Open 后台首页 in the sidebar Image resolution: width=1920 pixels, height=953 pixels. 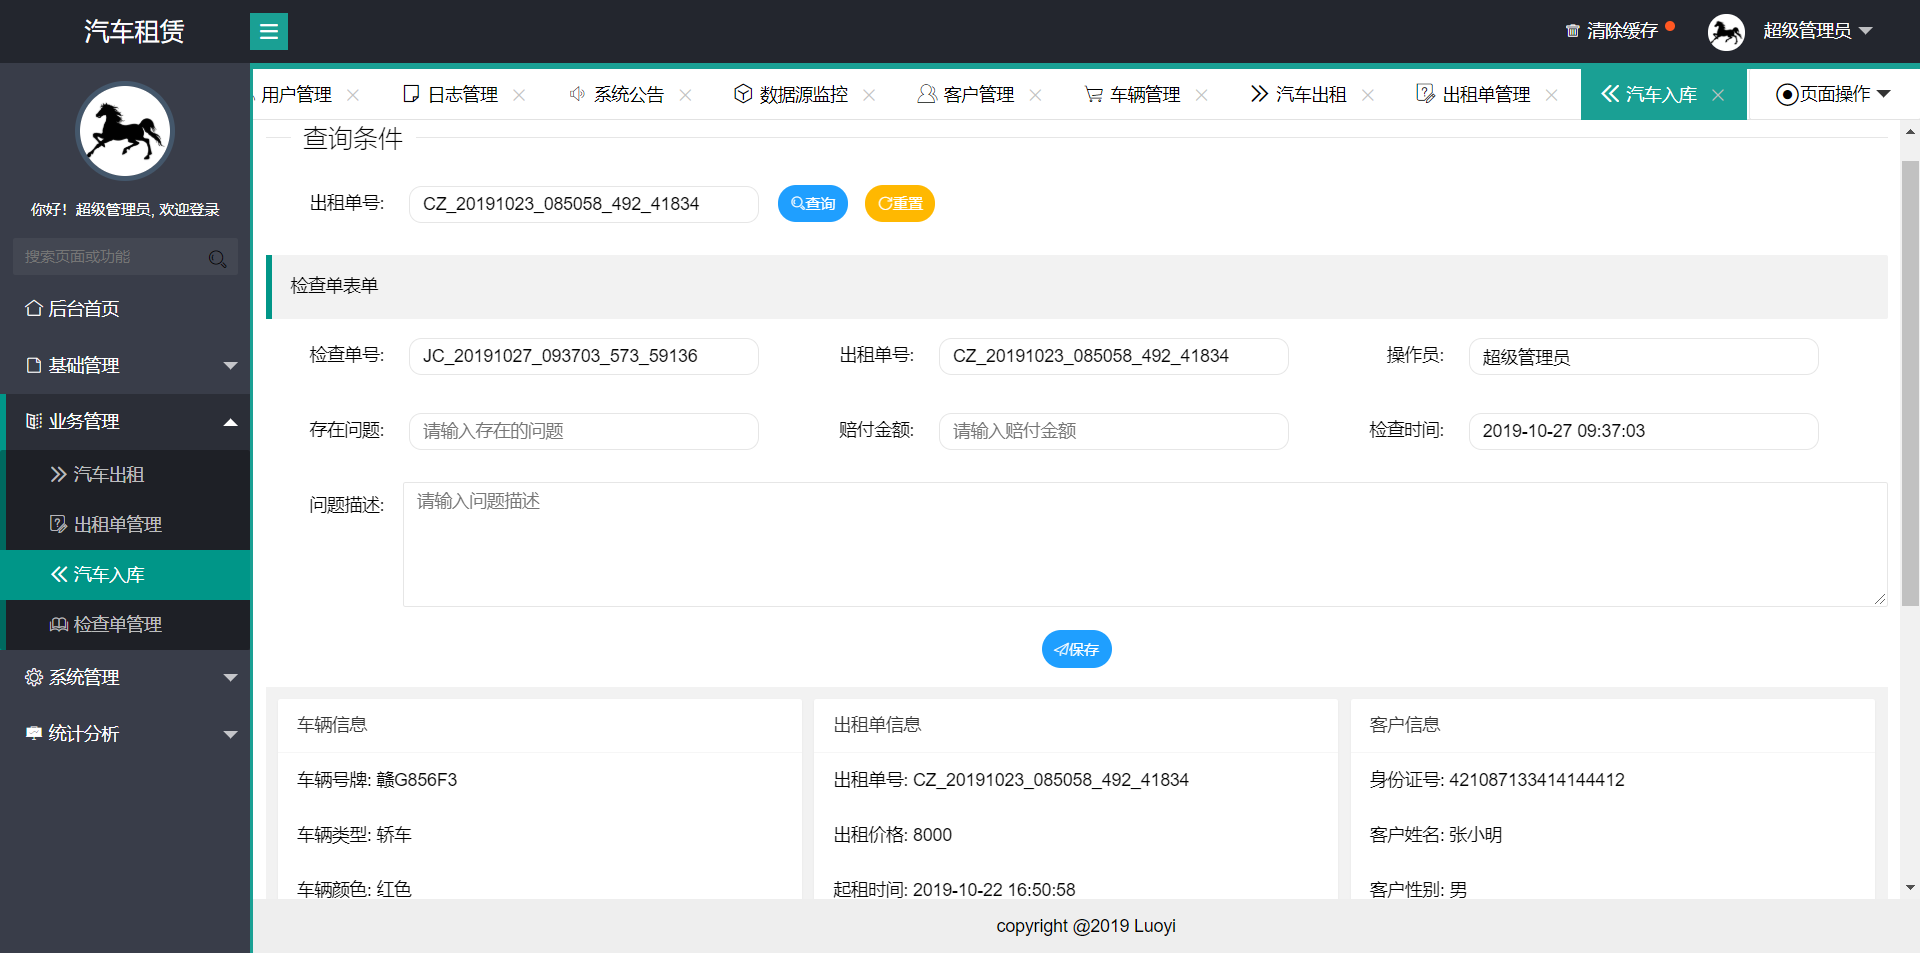click(125, 309)
